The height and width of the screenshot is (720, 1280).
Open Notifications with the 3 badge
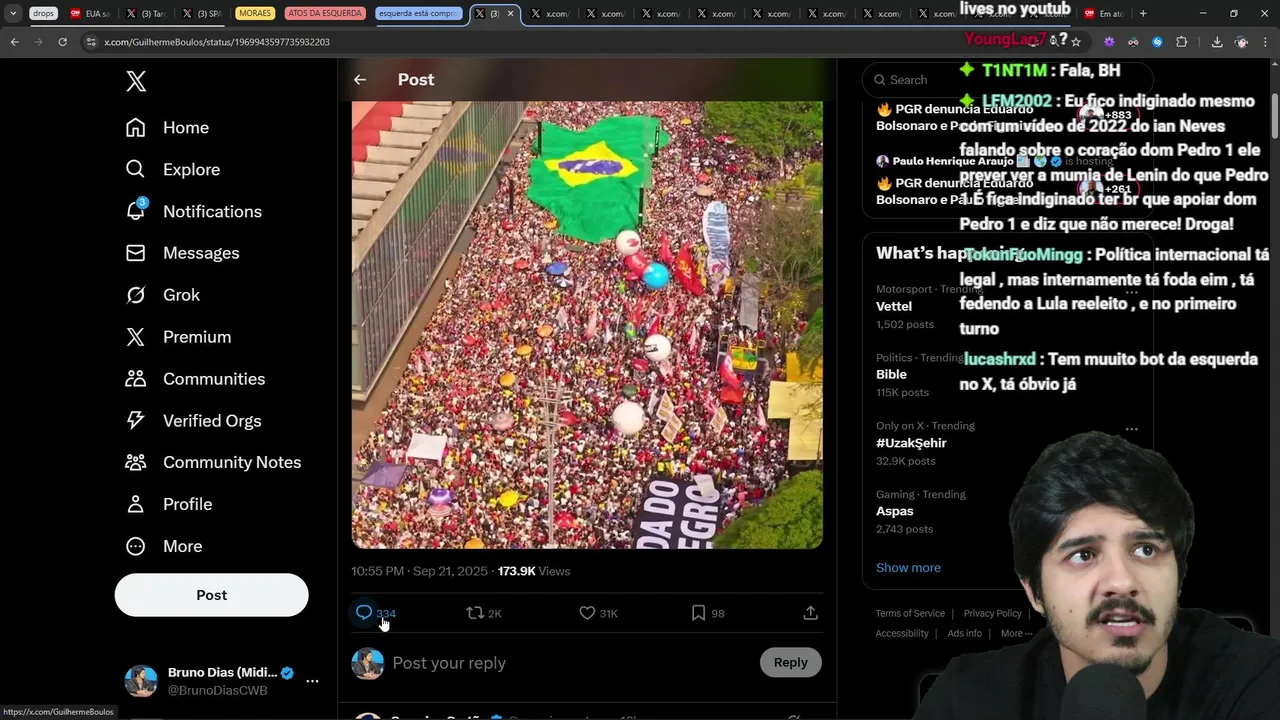tap(193, 212)
